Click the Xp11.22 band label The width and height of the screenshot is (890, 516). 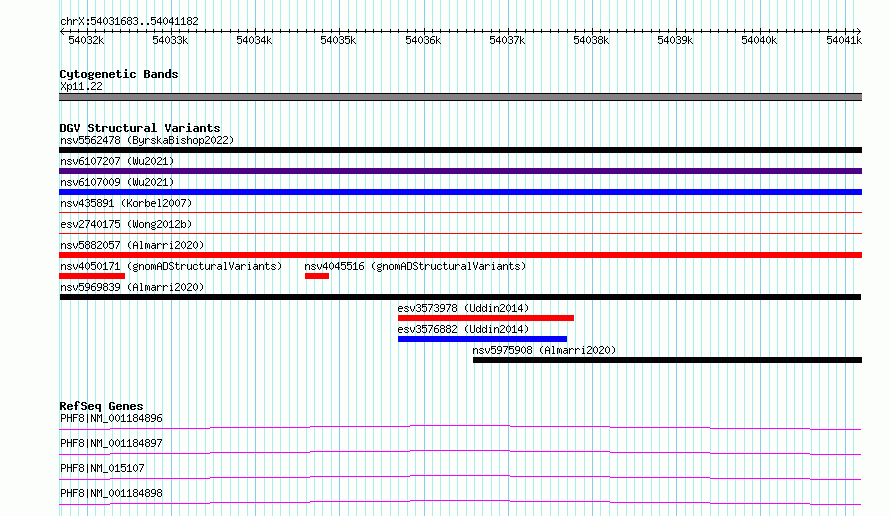[x=81, y=86]
